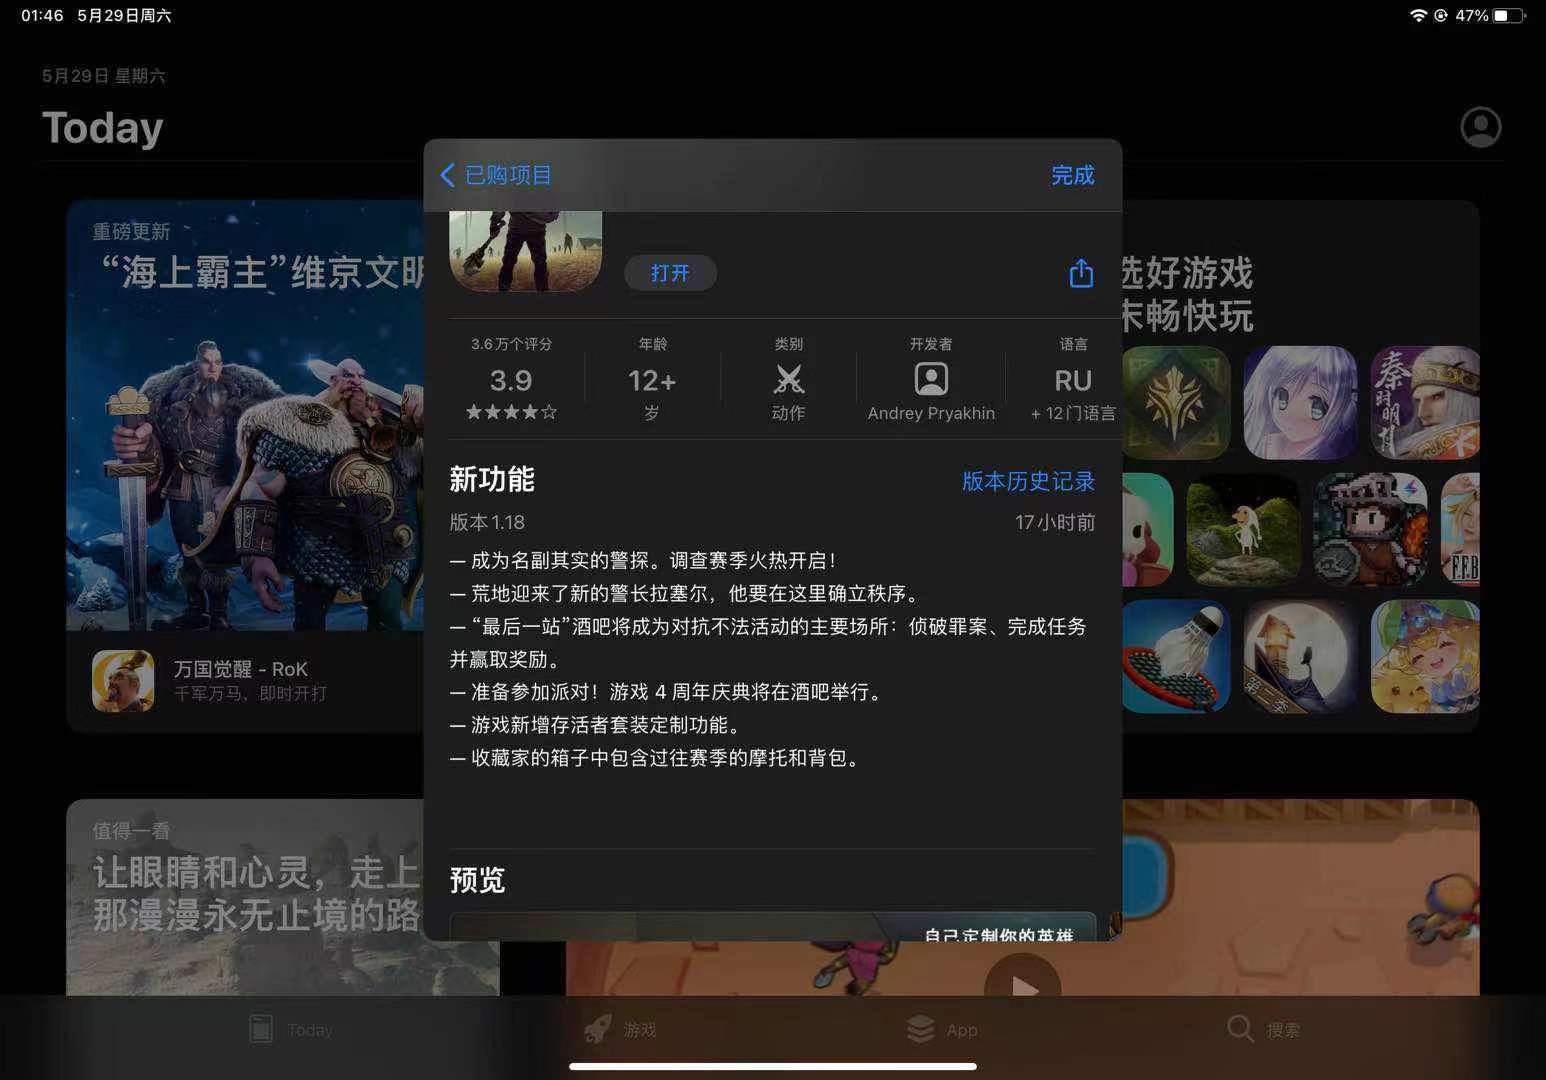Tap the 17小时前 update time
The width and height of the screenshot is (1546, 1080).
1055,522
